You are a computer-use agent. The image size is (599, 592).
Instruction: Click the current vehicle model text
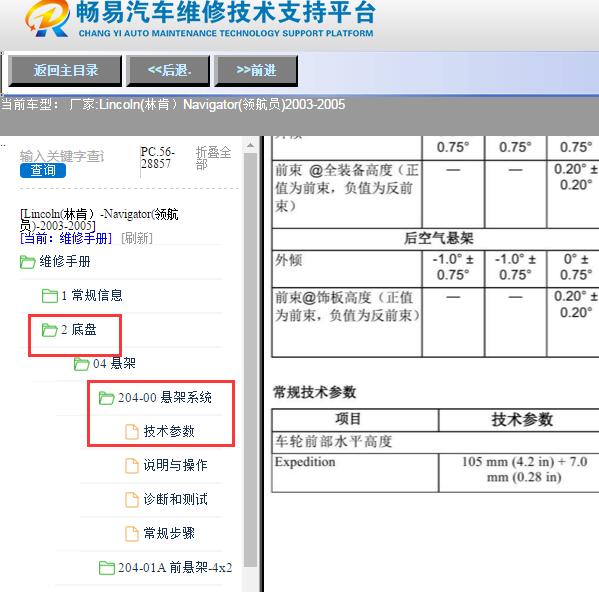(173, 105)
